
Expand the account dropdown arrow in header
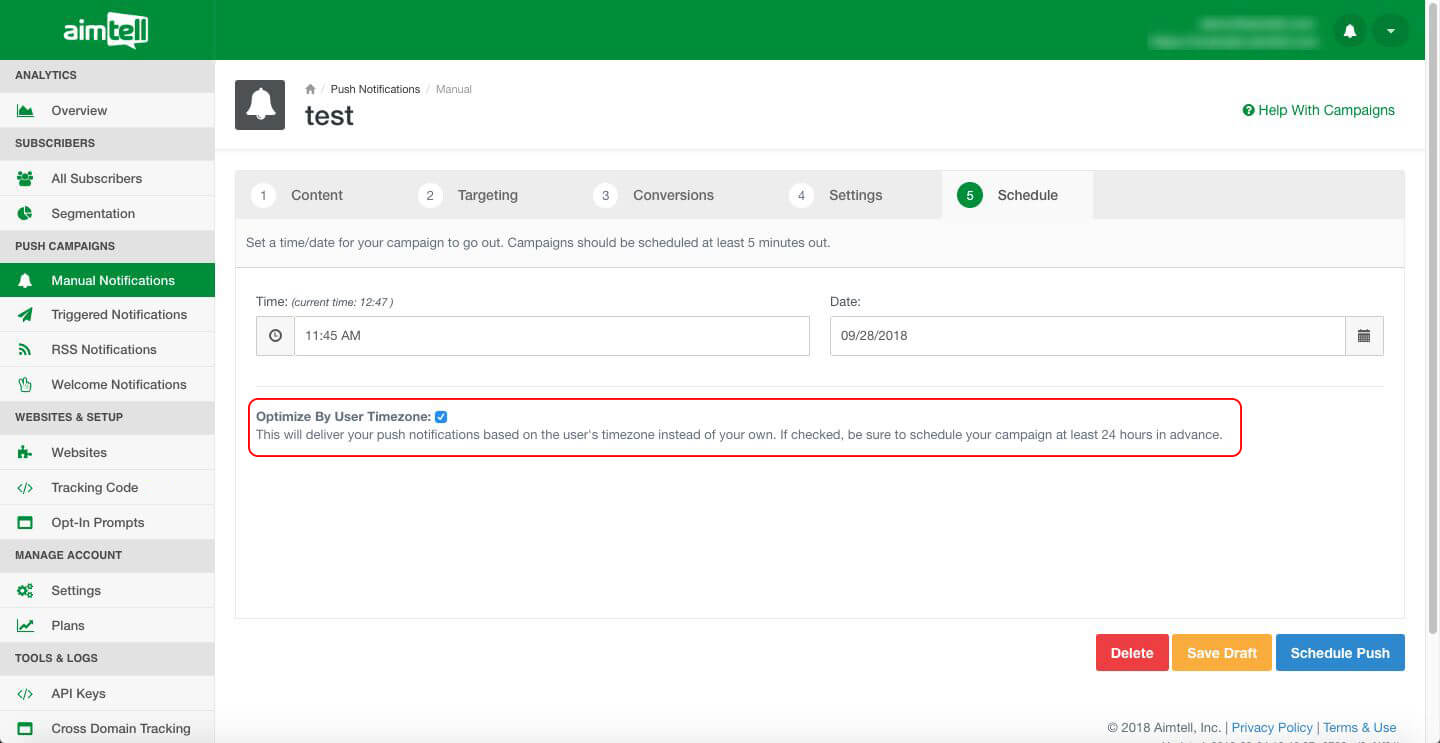(1390, 31)
